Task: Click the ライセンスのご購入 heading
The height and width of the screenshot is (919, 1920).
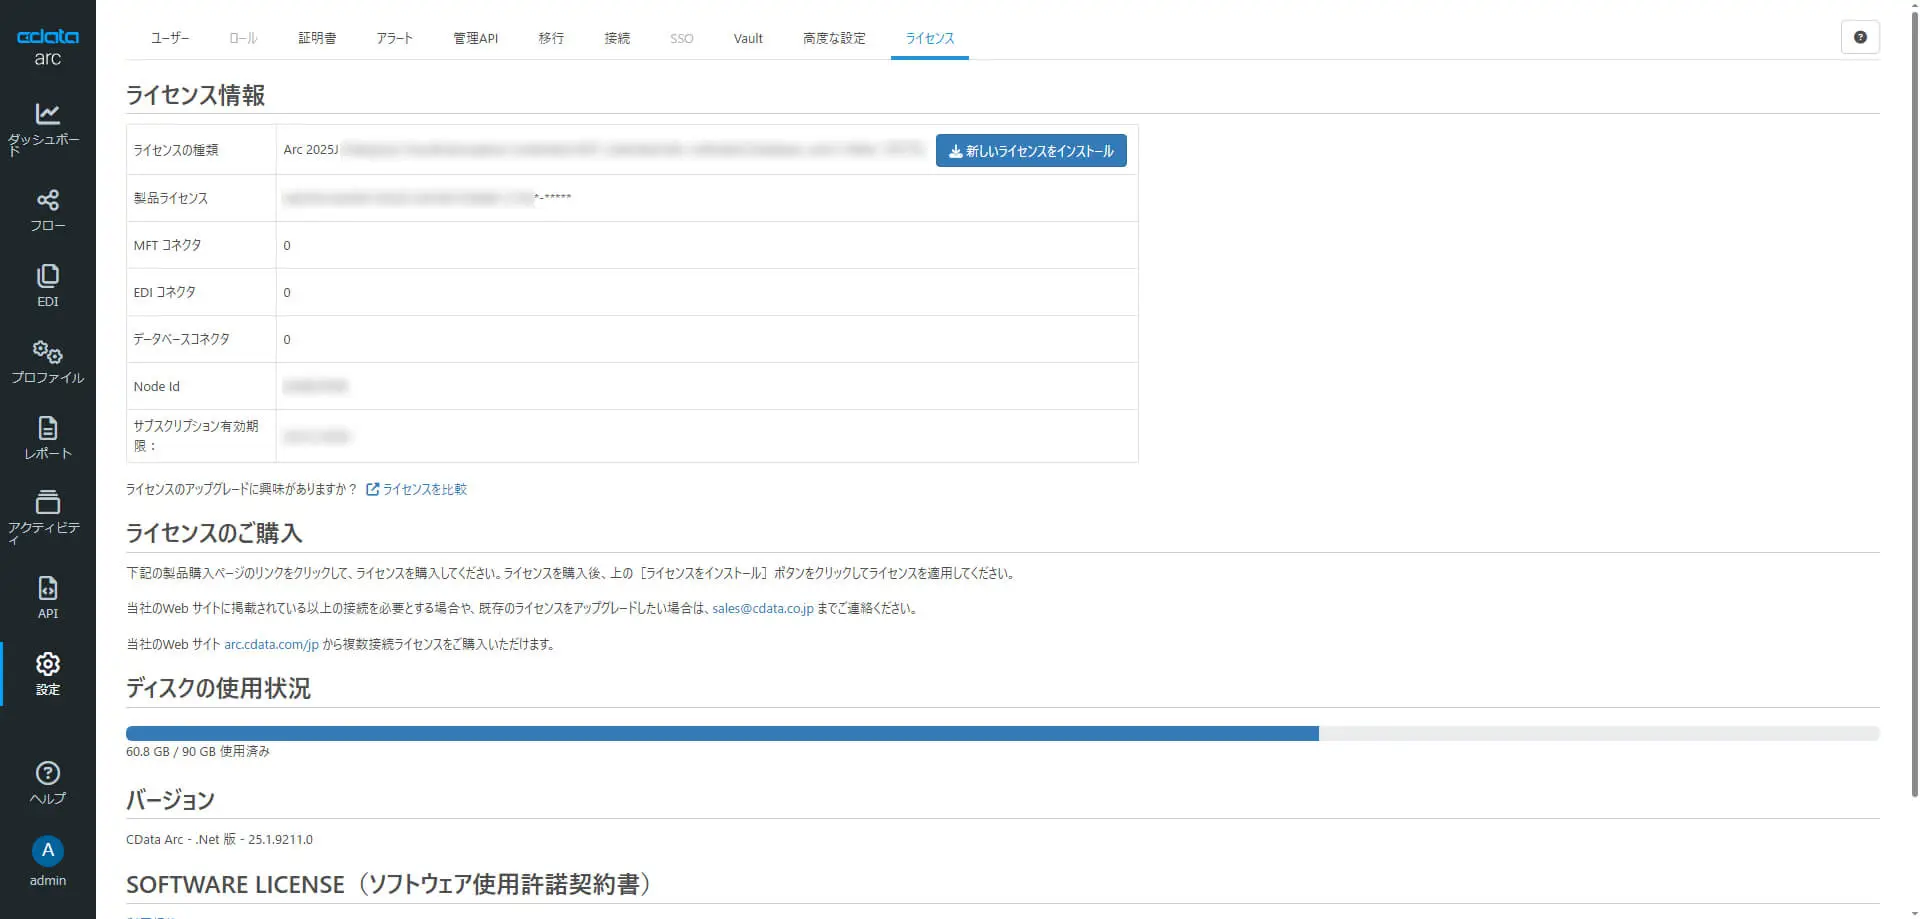Action: (214, 533)
